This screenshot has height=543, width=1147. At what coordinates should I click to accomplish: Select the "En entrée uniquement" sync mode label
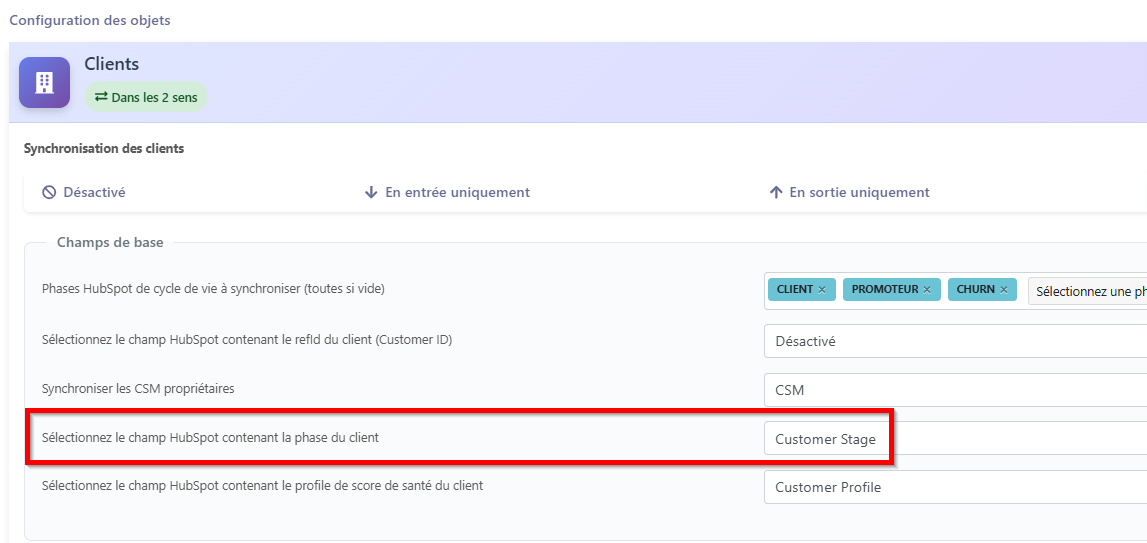(457, 192)
